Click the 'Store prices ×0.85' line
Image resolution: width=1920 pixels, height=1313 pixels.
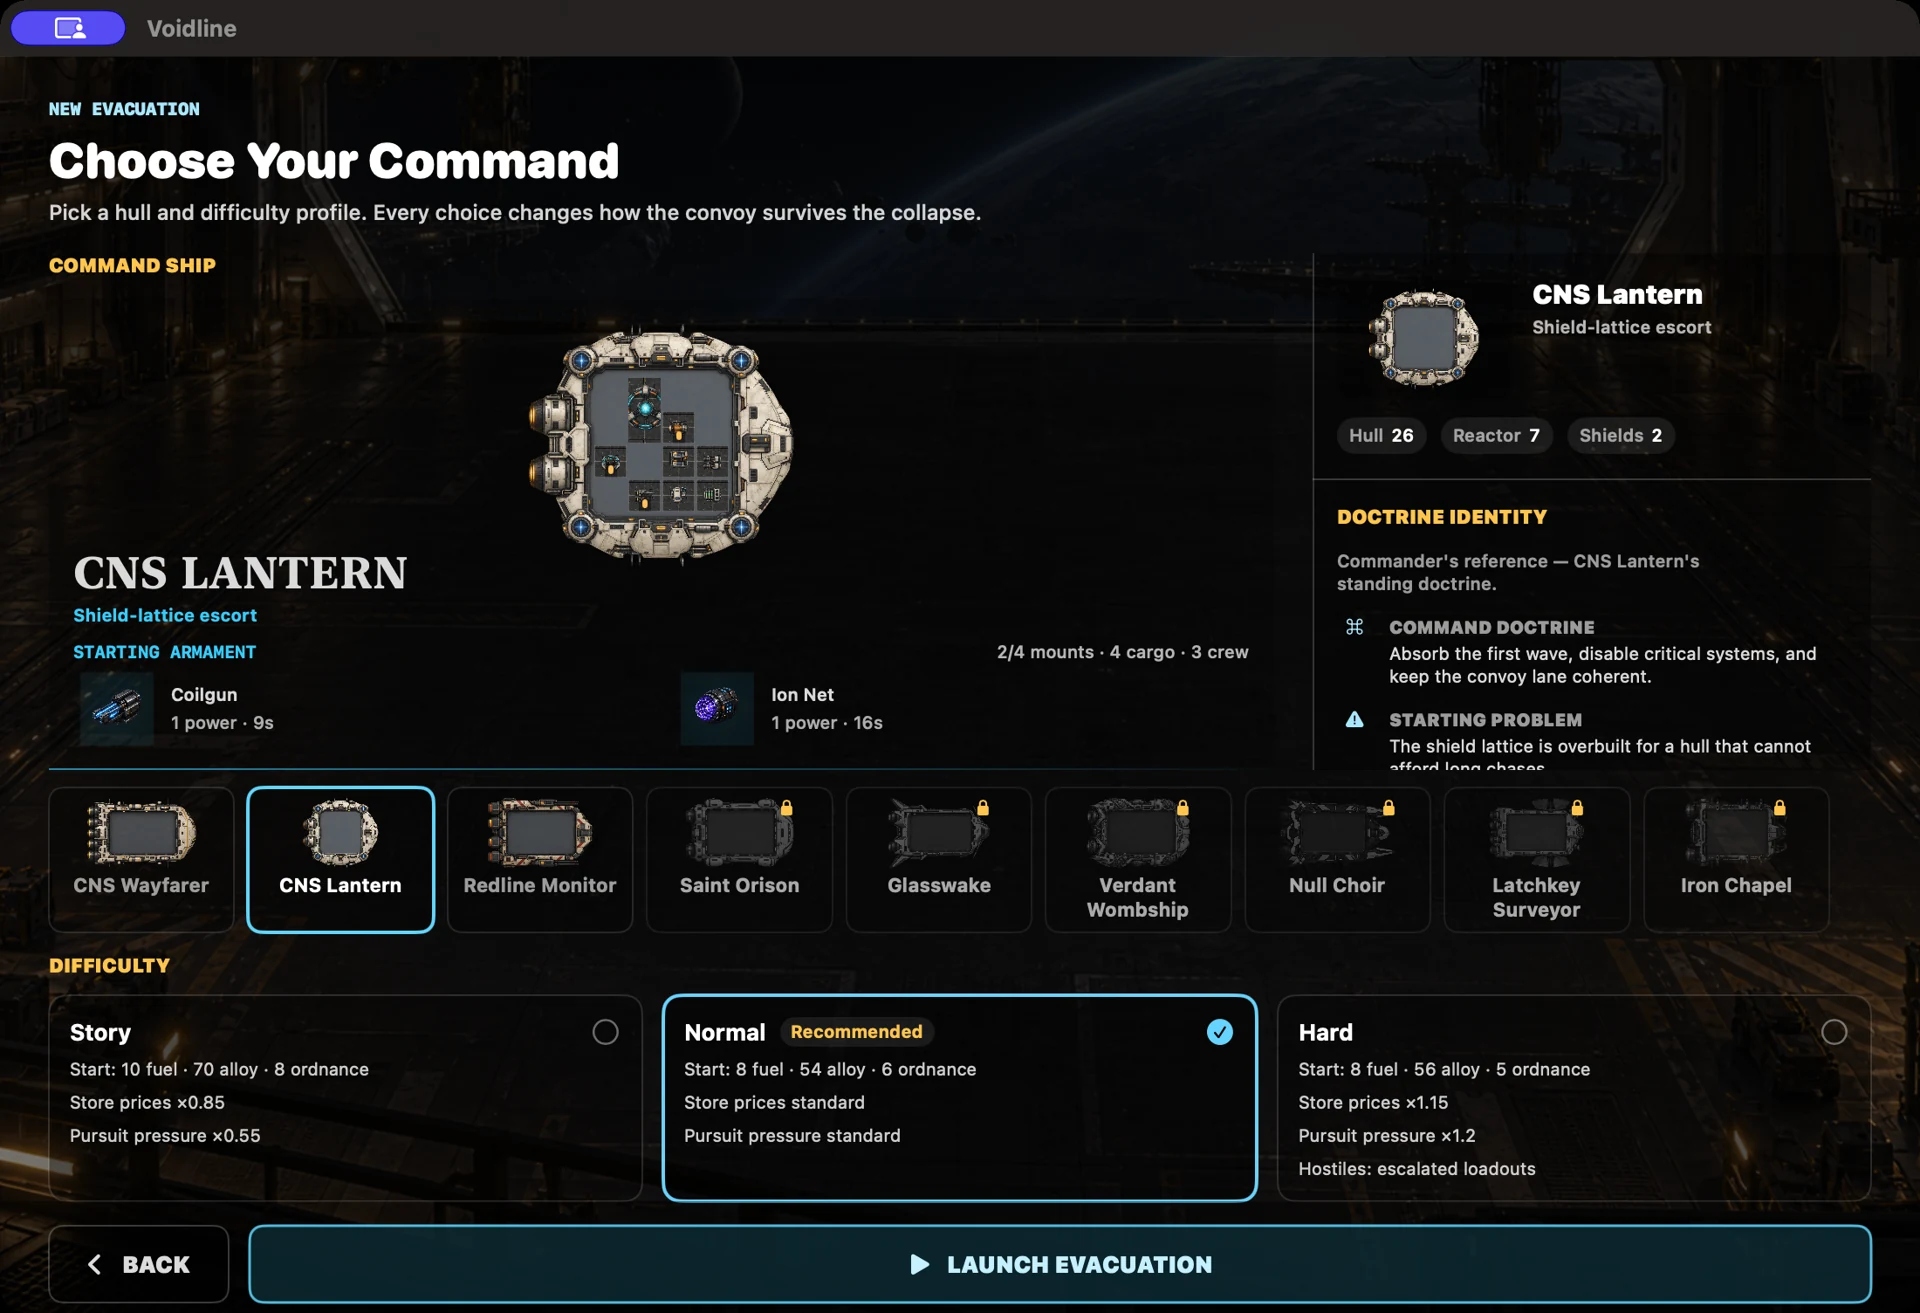147,1102
